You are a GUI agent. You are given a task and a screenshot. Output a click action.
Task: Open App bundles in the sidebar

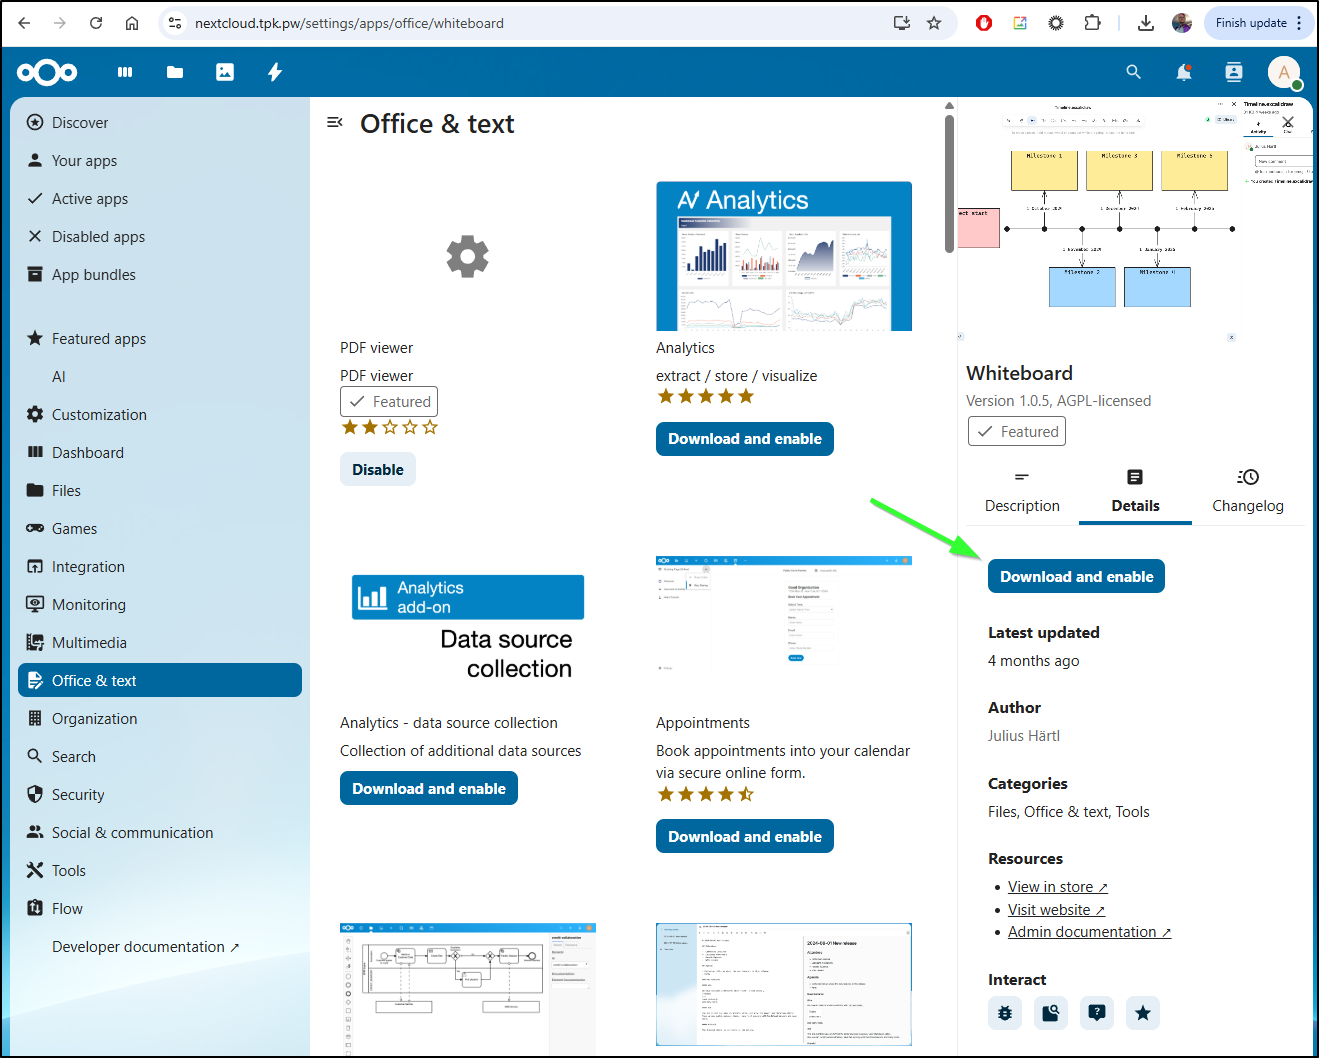[x=160, y=275]
